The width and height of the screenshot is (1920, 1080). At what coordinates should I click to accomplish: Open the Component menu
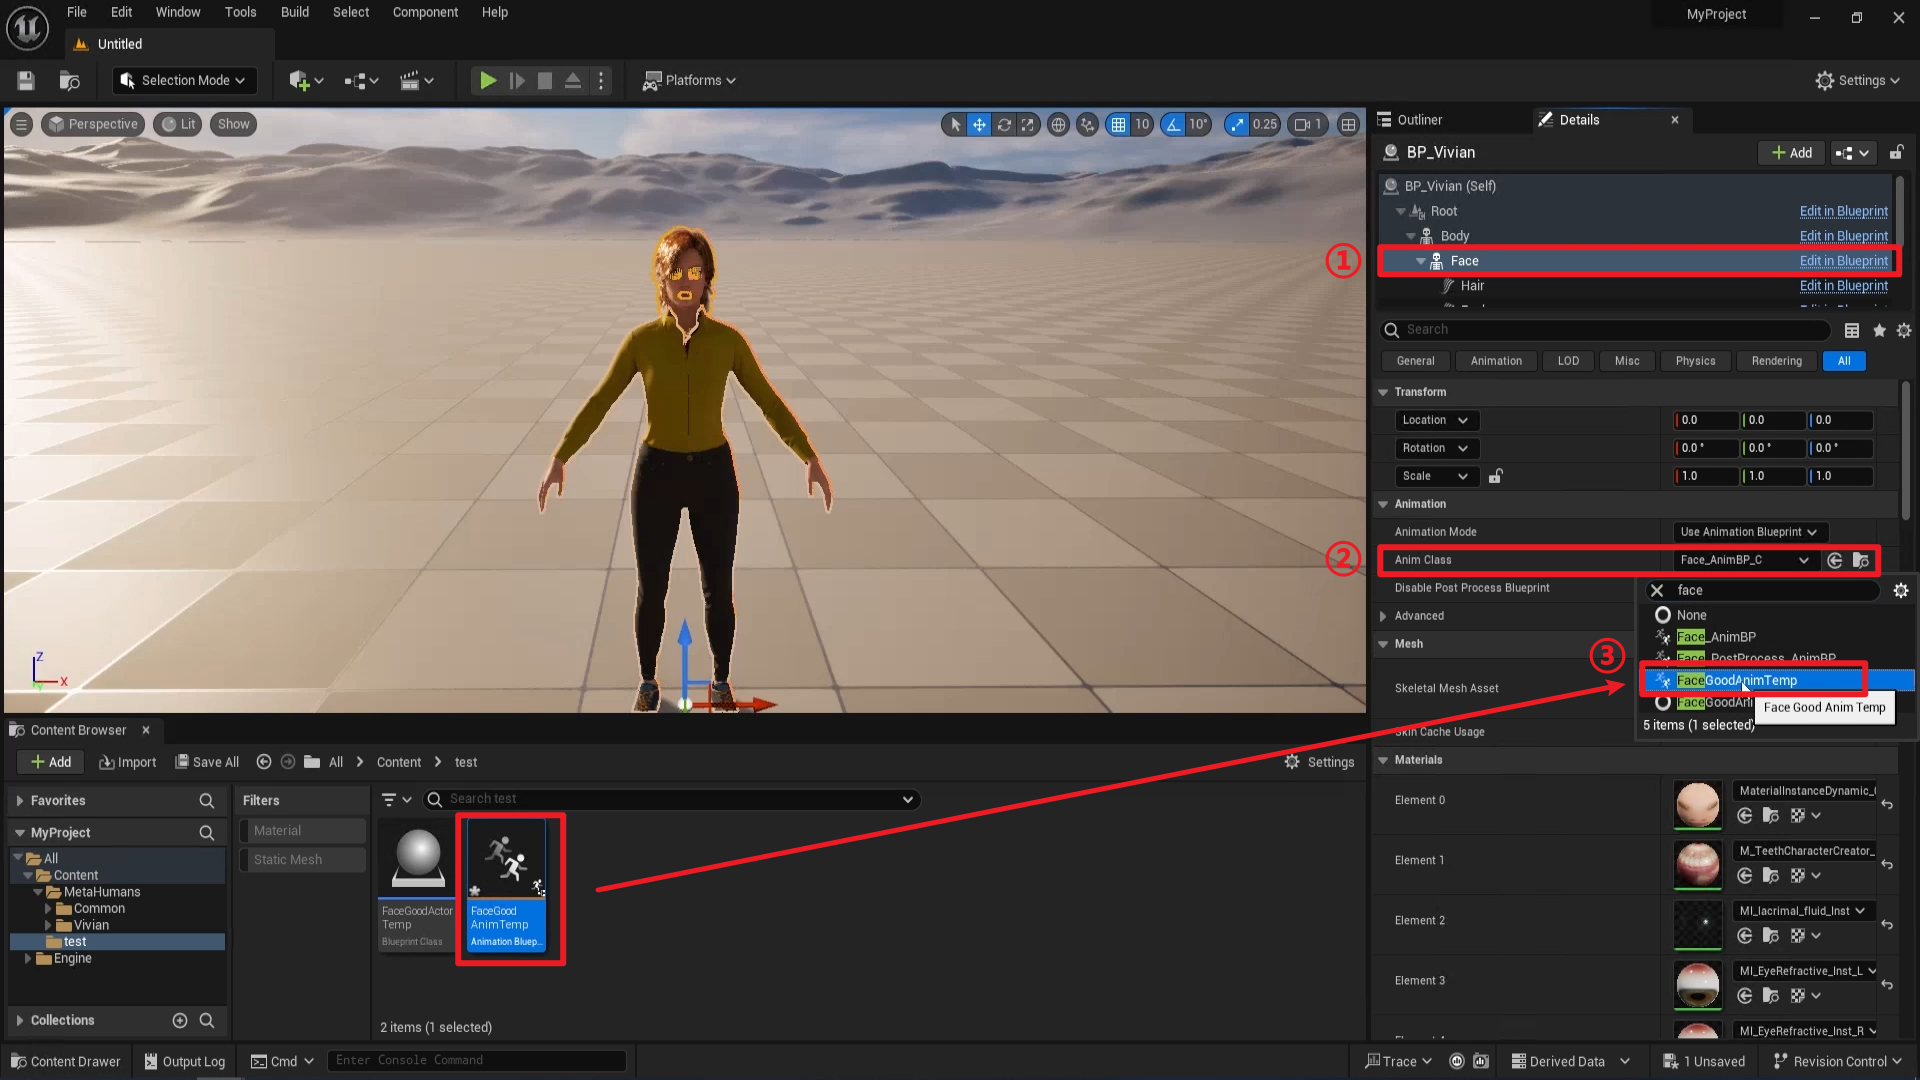point(425,12)
